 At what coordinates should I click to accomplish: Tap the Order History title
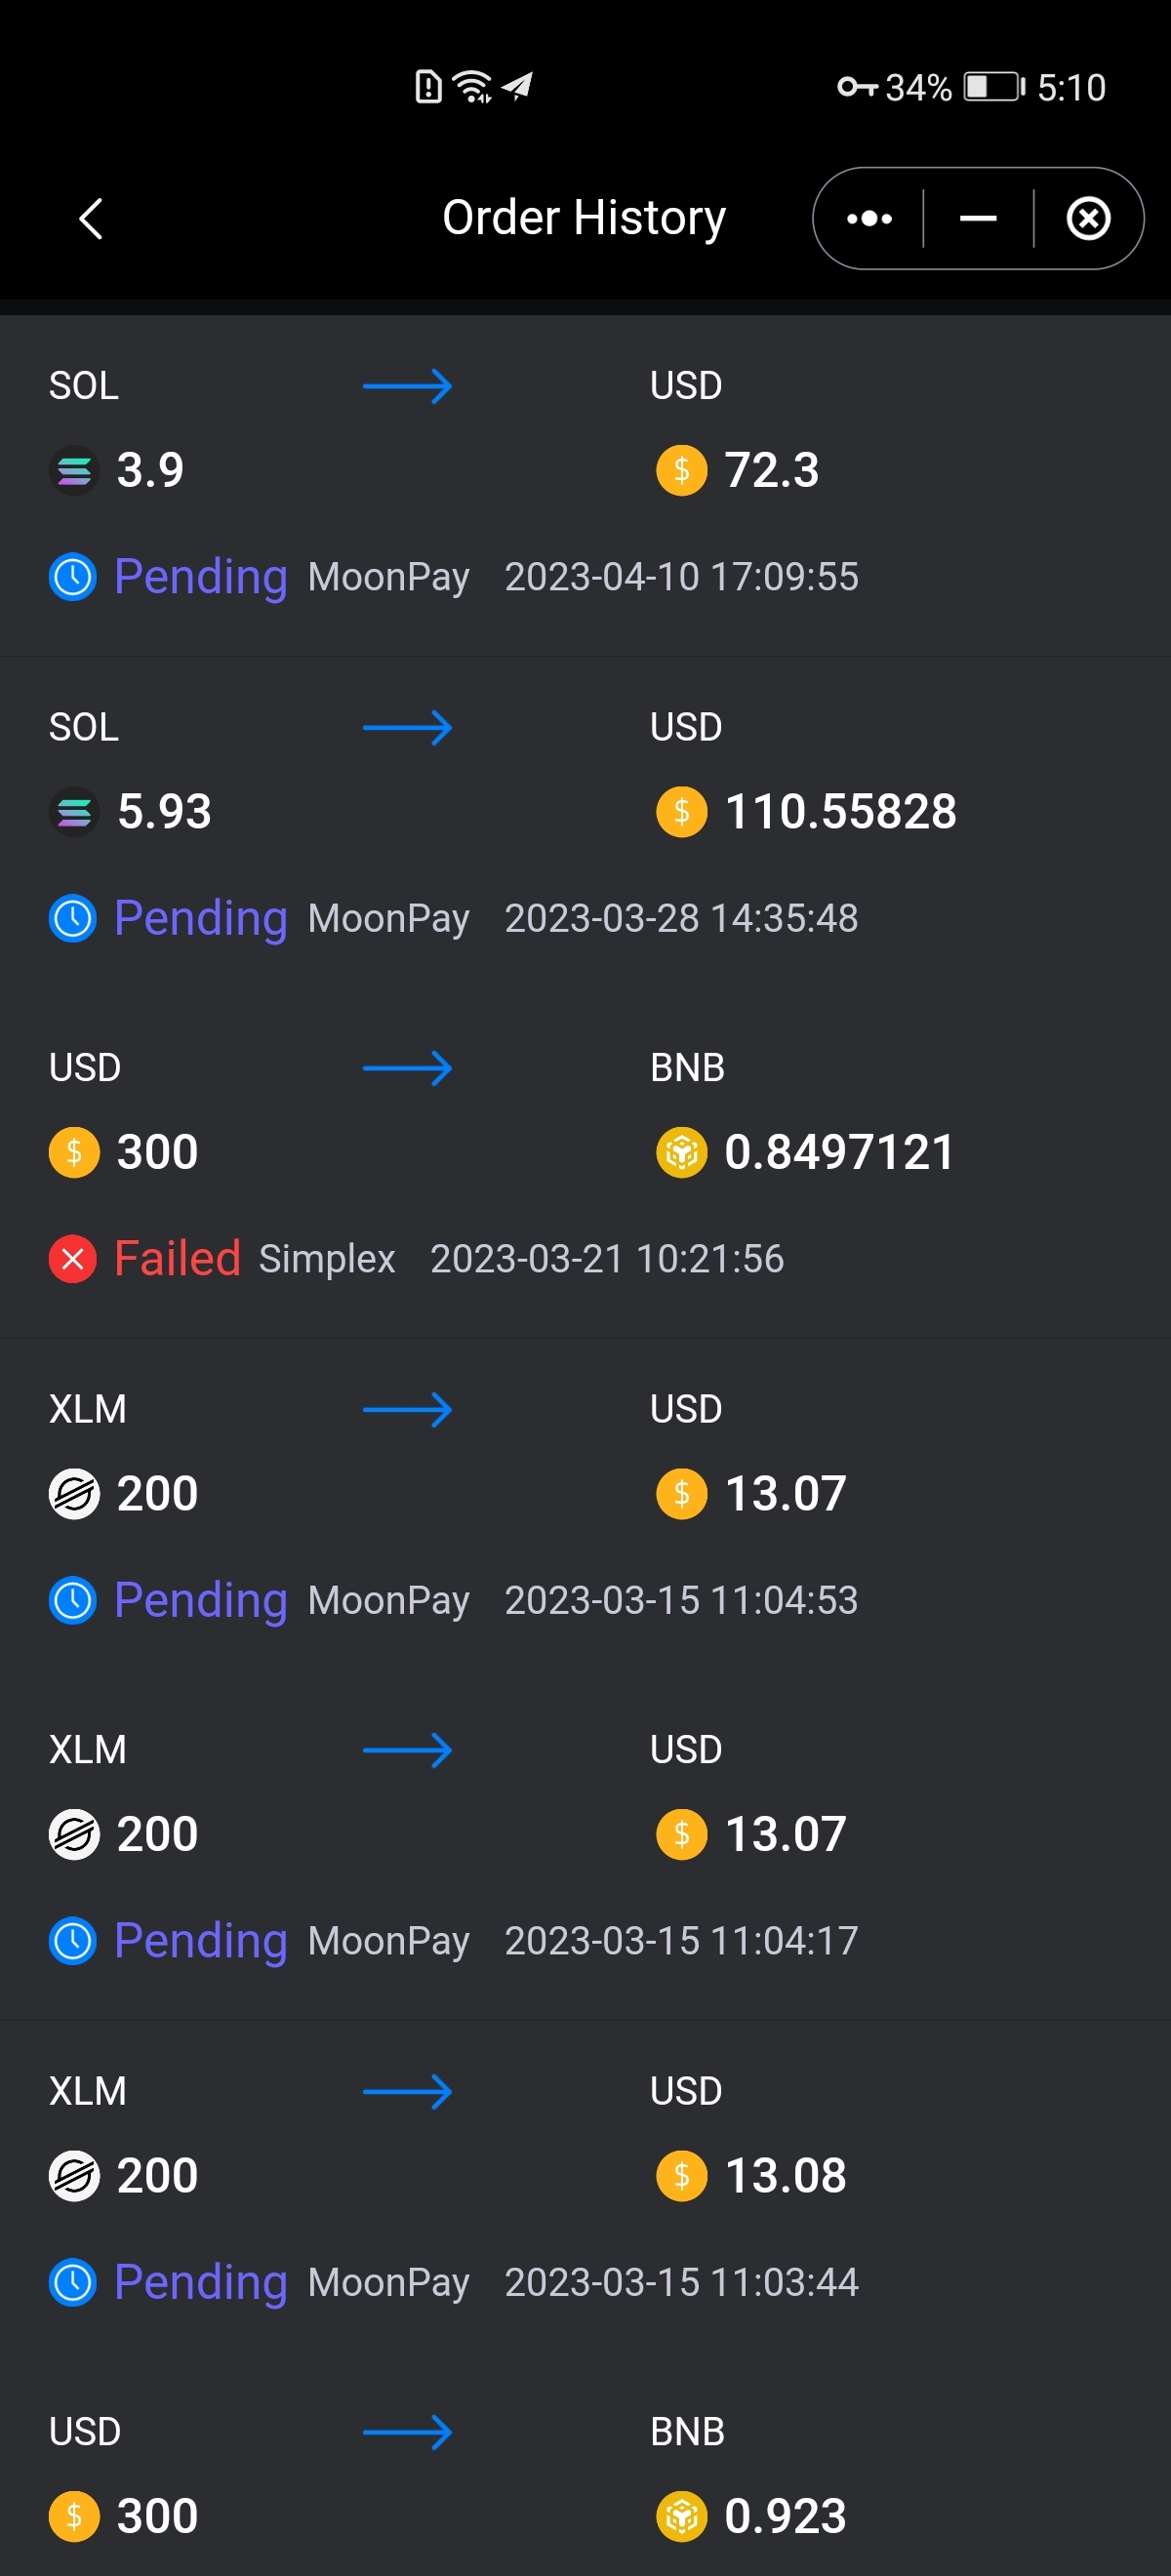tap(584, 218)
